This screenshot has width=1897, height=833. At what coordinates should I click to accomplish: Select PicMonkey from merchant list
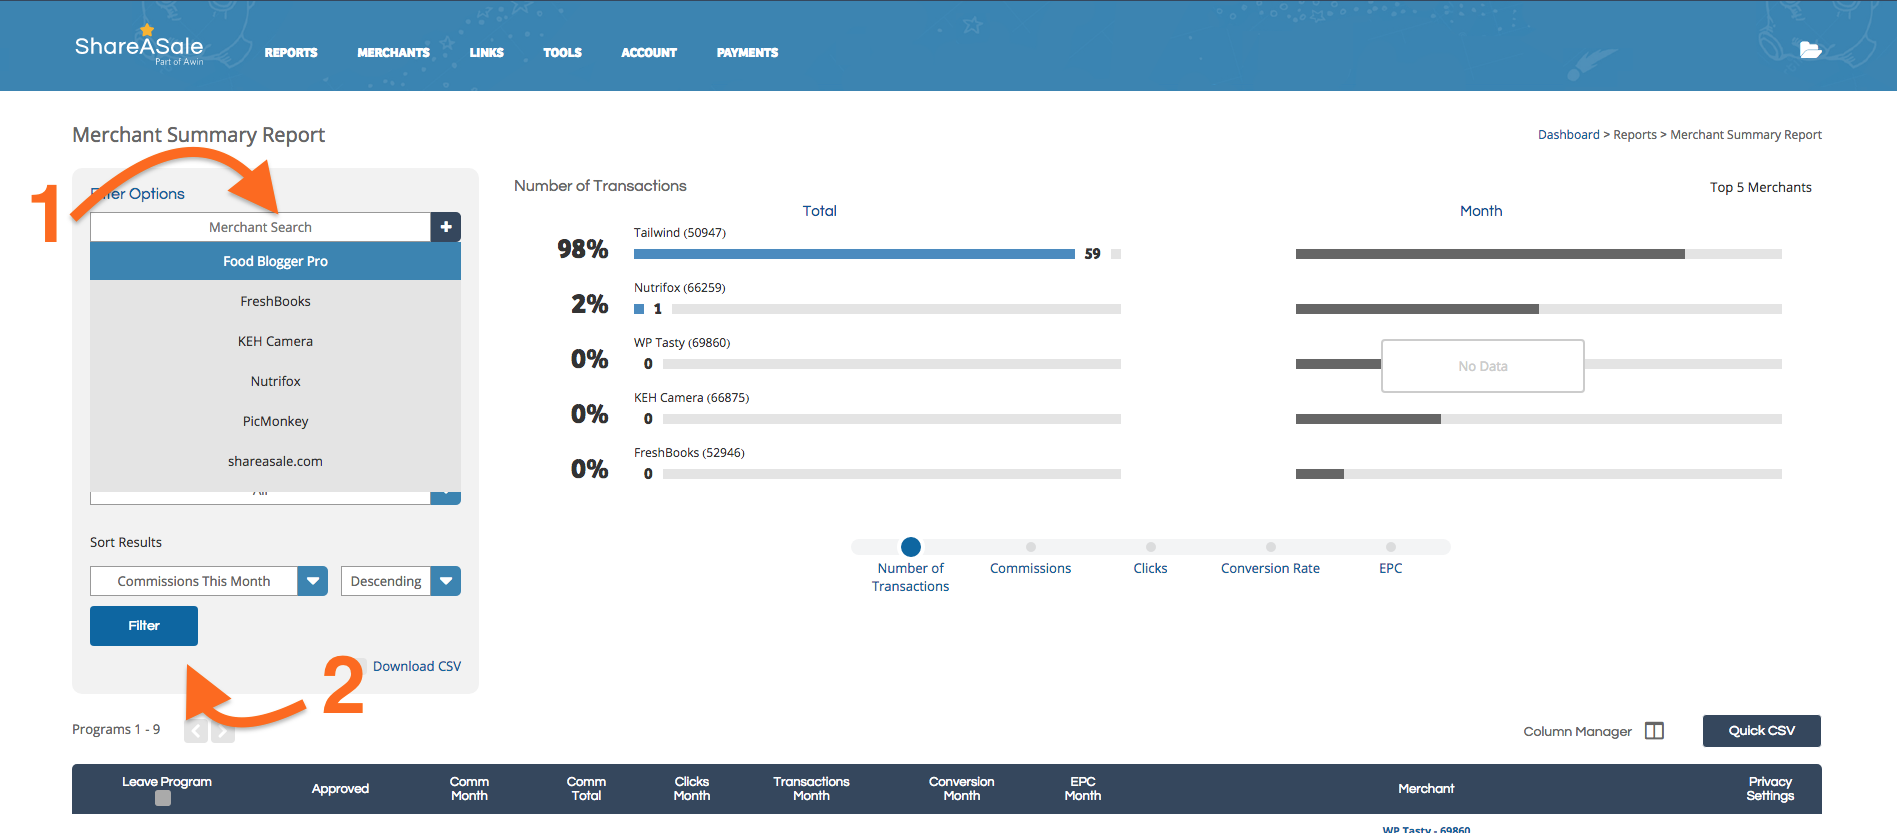(275, 421)
